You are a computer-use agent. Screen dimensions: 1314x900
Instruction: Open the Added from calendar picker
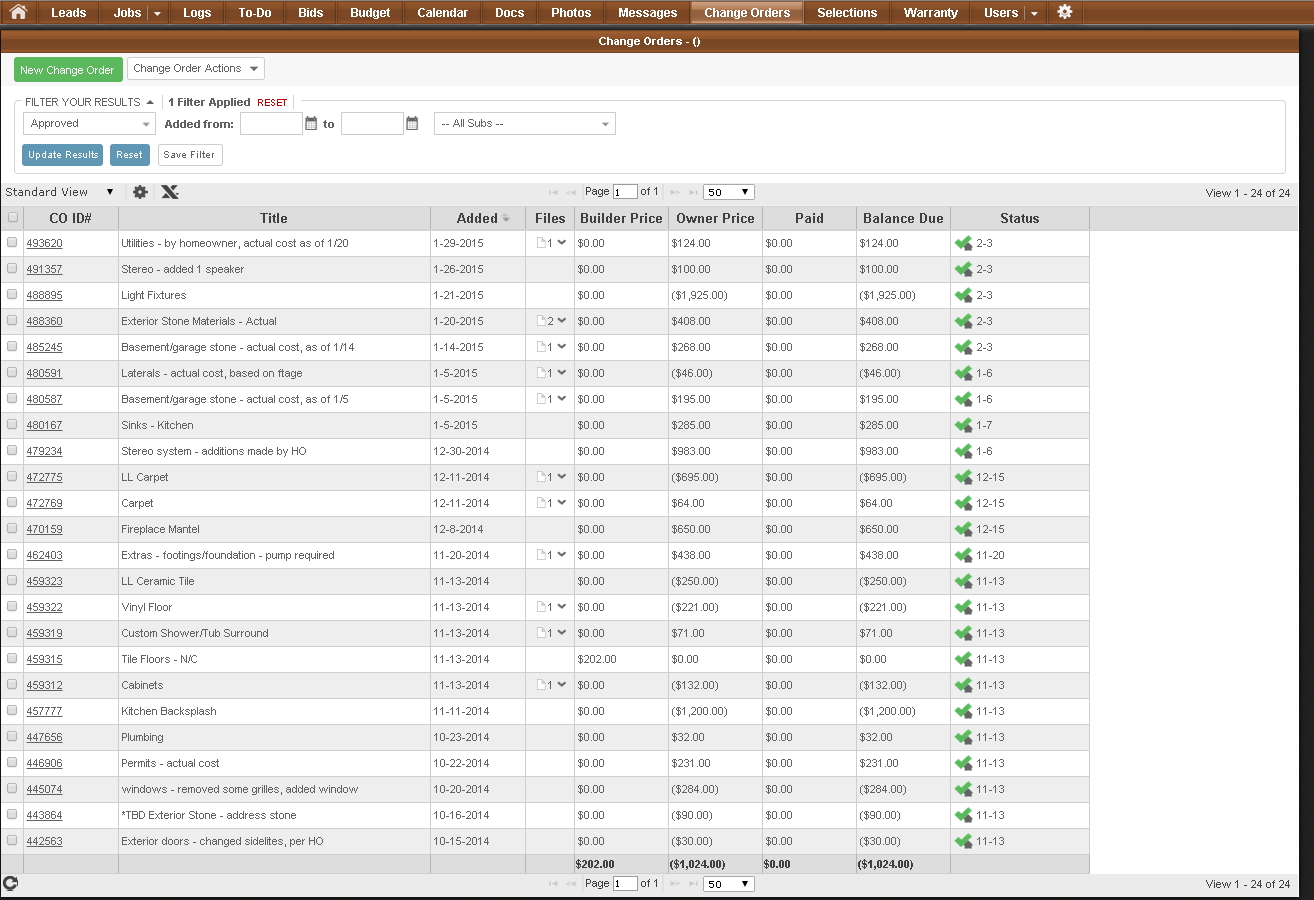tap(311, 124)
